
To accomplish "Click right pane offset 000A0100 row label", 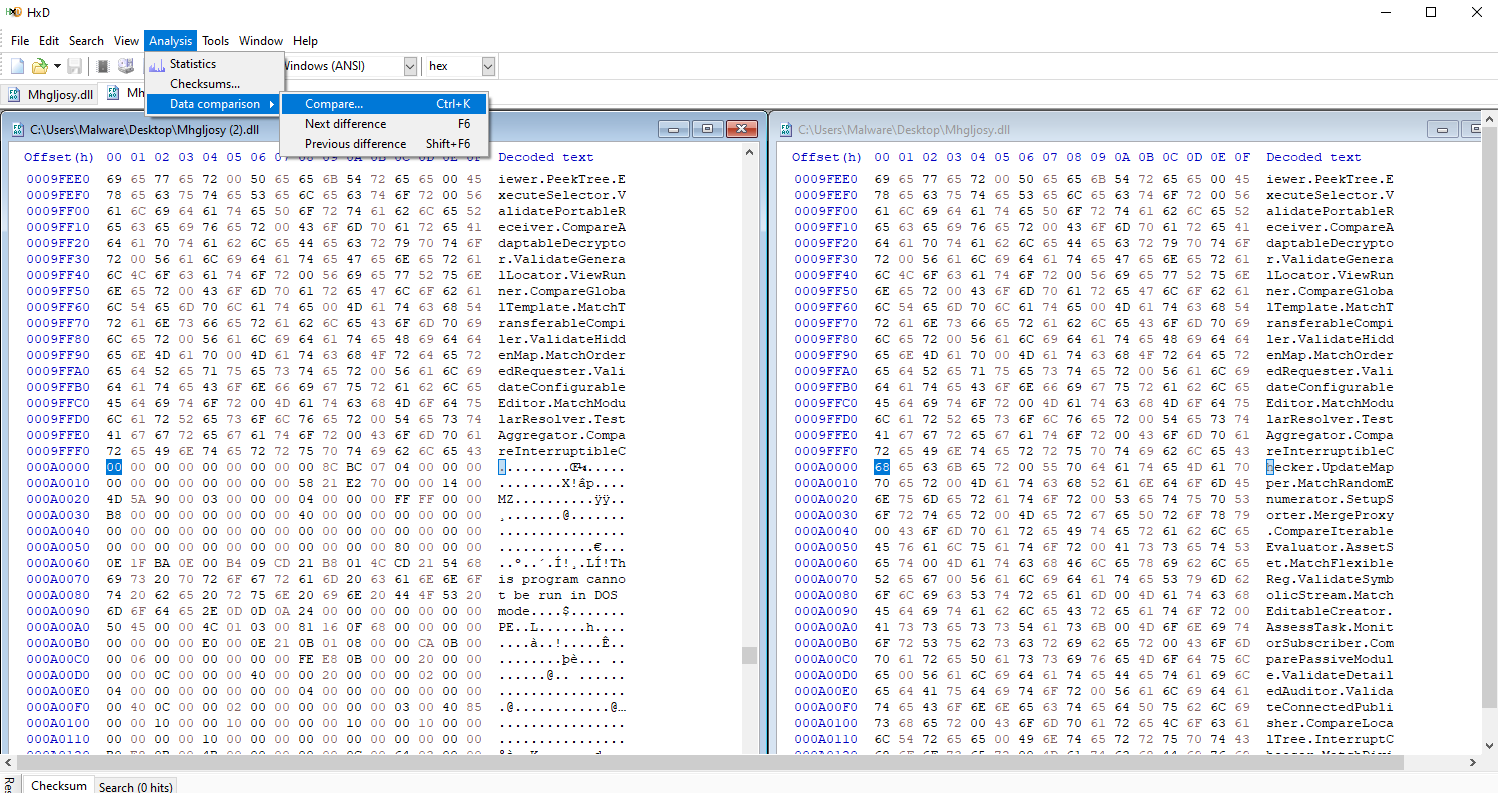I will (x=825, y=723).
